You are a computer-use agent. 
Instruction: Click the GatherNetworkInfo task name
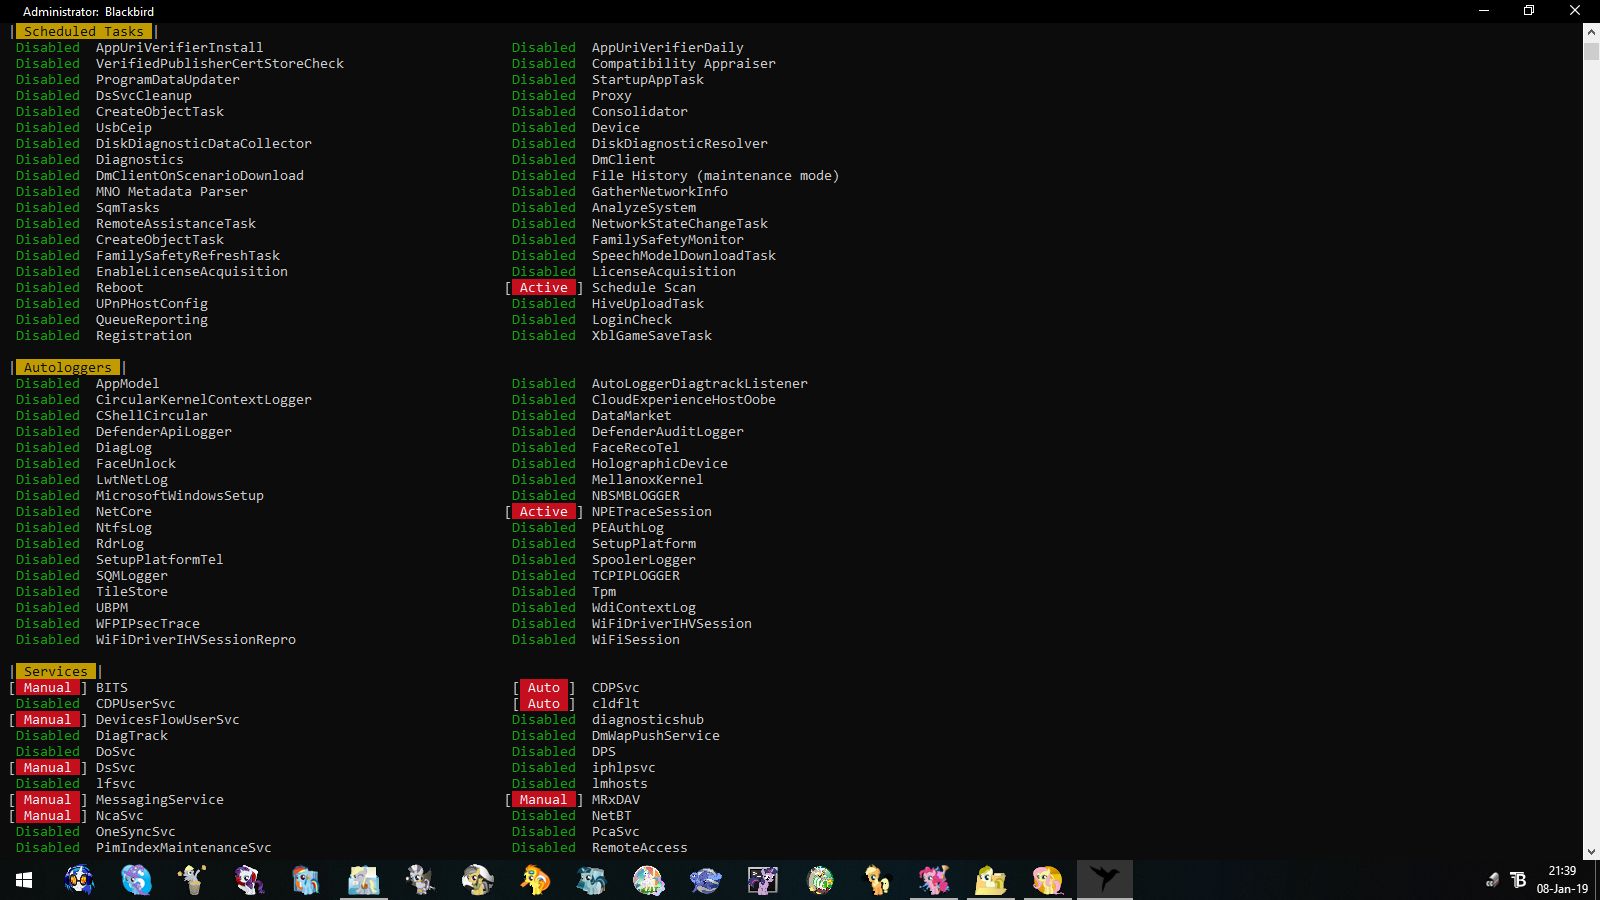660,191
